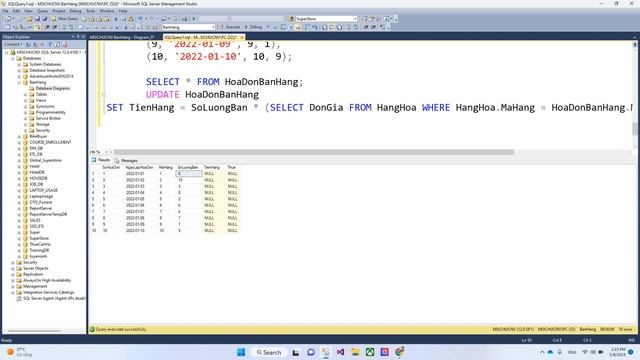Open the Help menu
Image resolution: width=640 pixels, height=360 pixels.
point(123,11)
